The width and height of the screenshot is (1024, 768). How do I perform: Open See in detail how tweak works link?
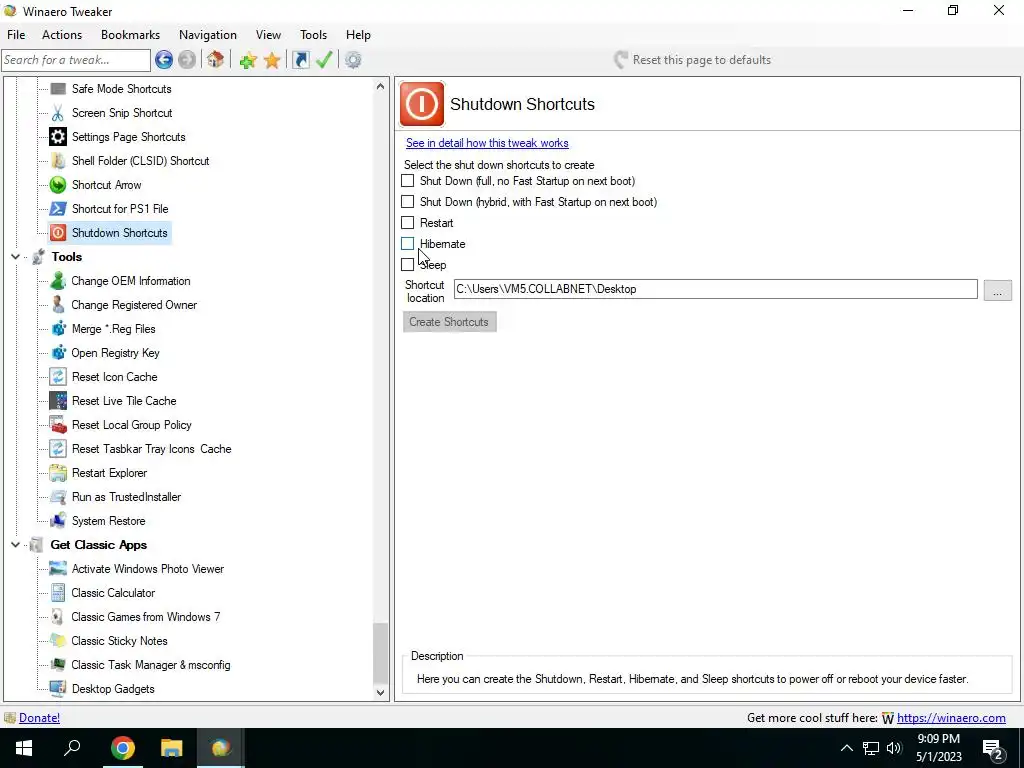(487, 143)
